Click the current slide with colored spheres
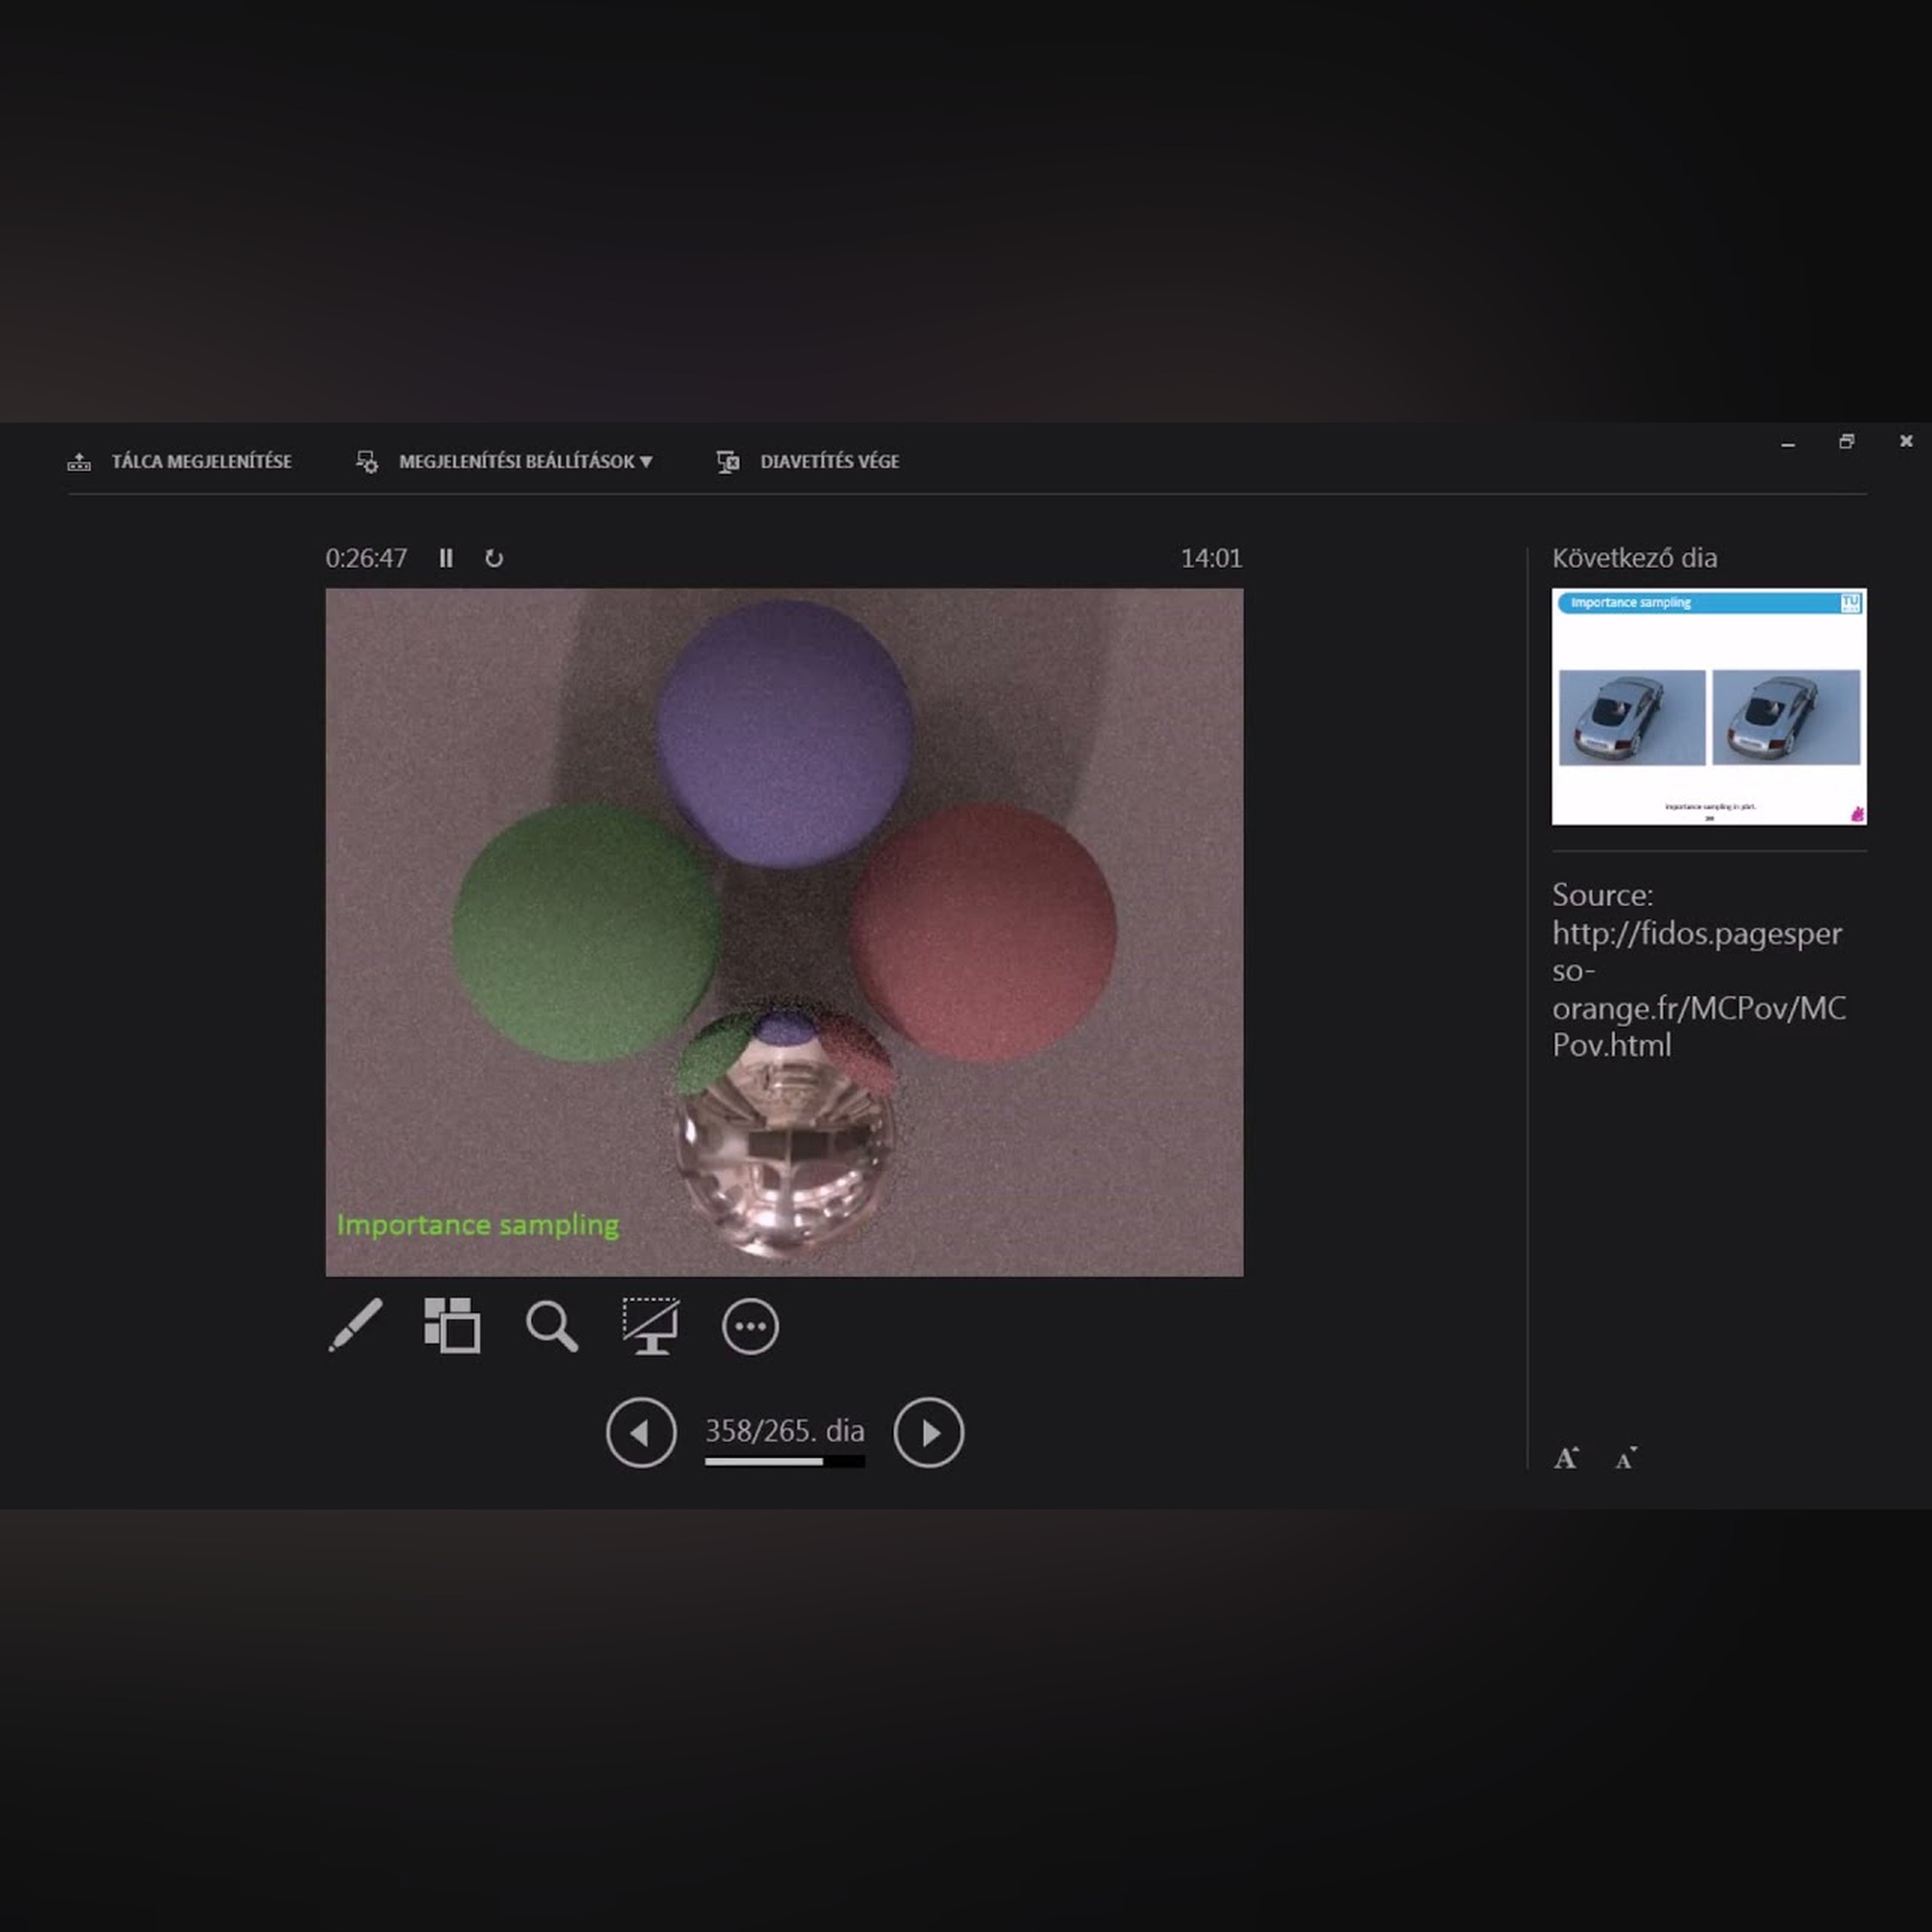Screen dimensions: 1932x1932 [x=784, y=932]
